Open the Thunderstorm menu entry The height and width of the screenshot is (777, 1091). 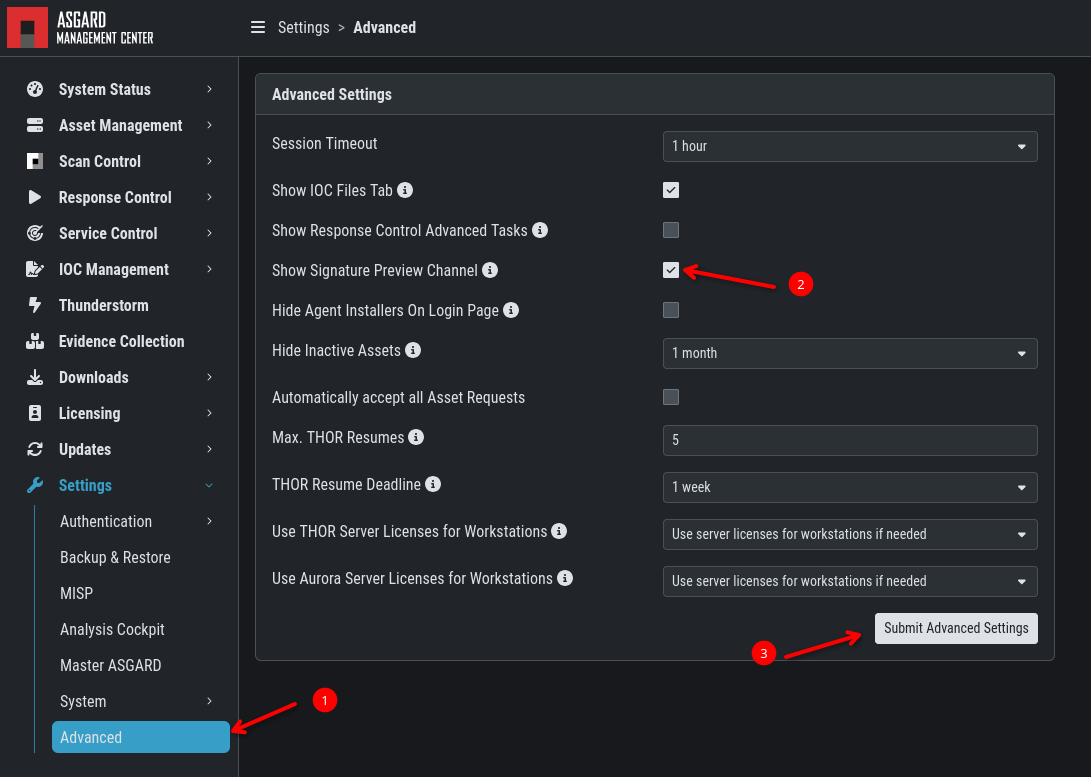click(104, 305)
